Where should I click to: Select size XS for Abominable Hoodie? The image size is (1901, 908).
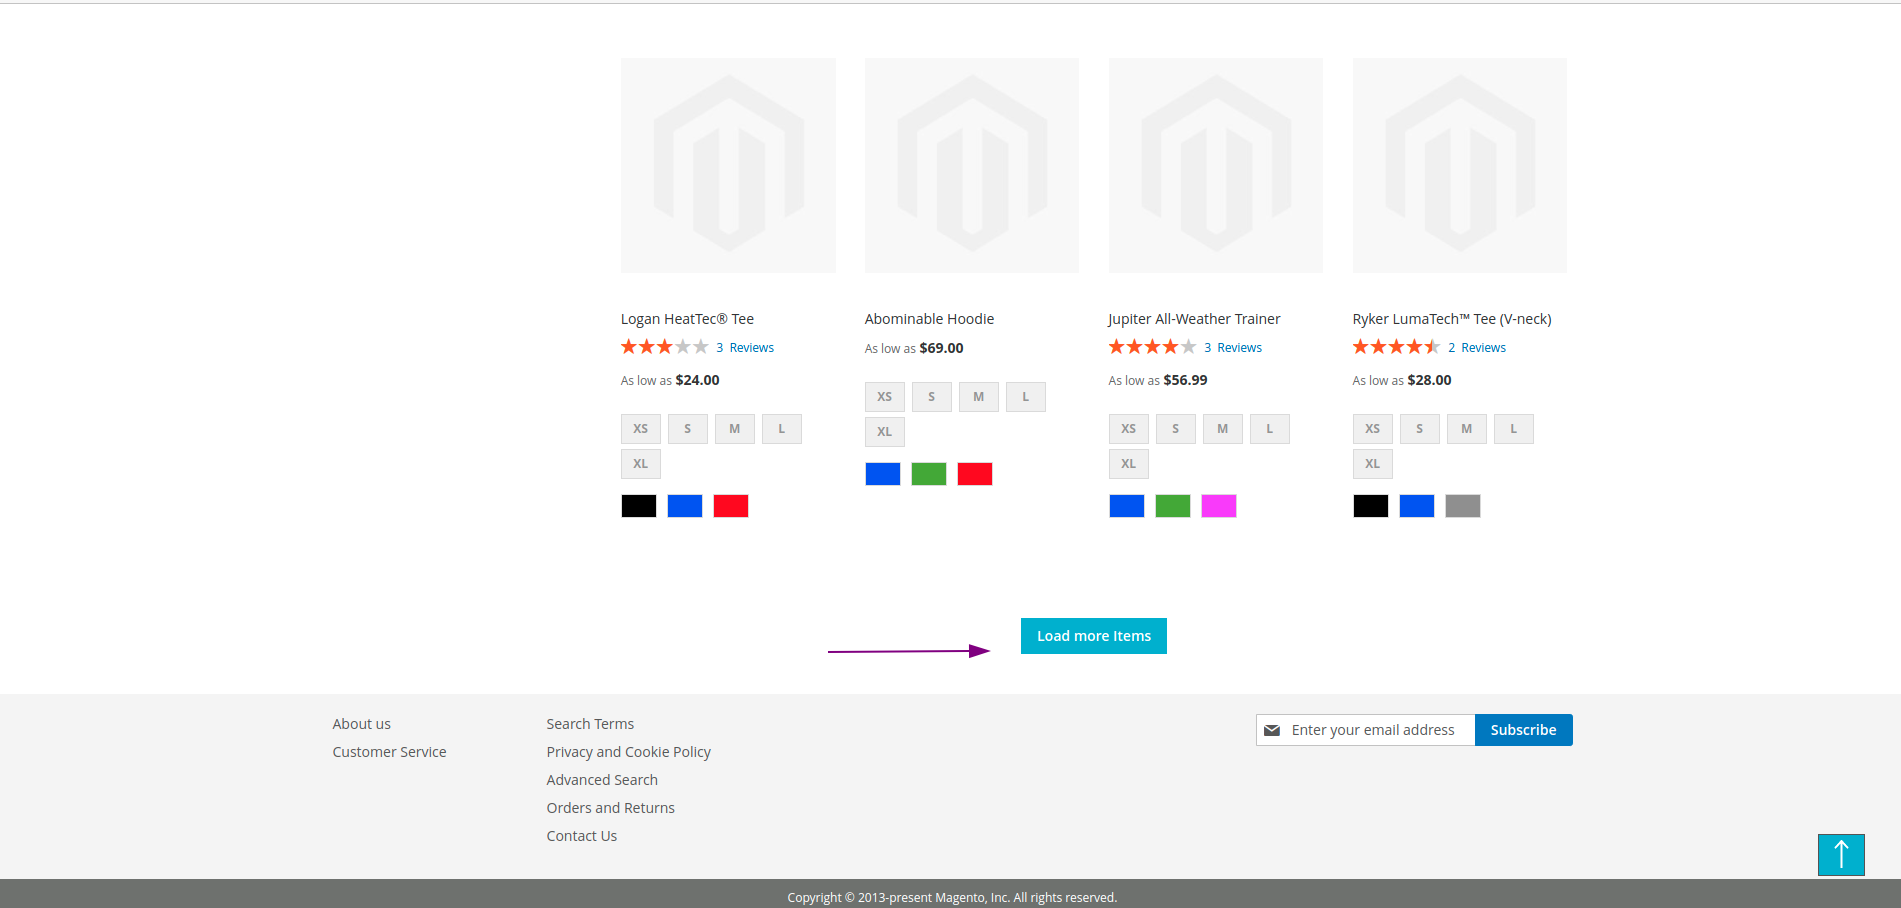click(x=885, y=397)
